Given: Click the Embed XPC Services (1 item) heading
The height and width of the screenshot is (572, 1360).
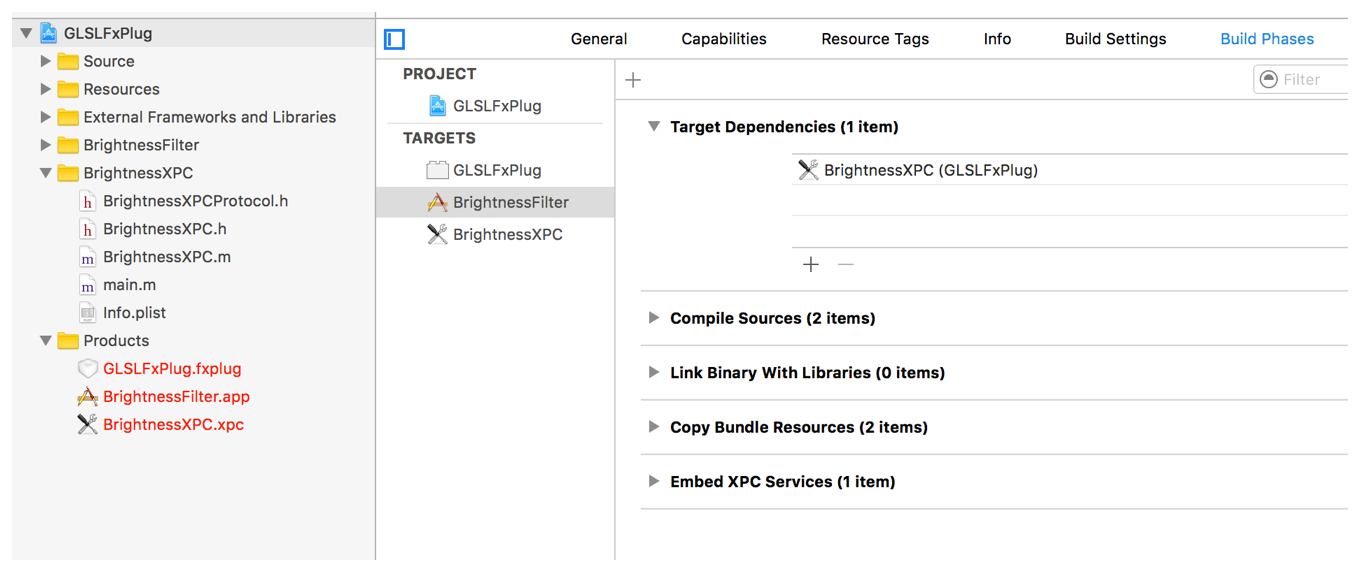Looking at the screenshot, I should coord(782,481).
